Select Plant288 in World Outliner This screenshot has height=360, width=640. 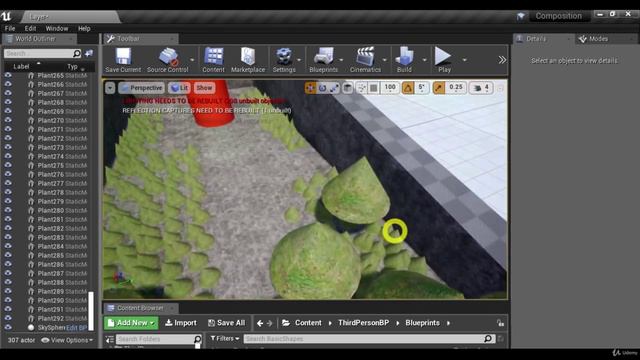[x=51, y=282]
